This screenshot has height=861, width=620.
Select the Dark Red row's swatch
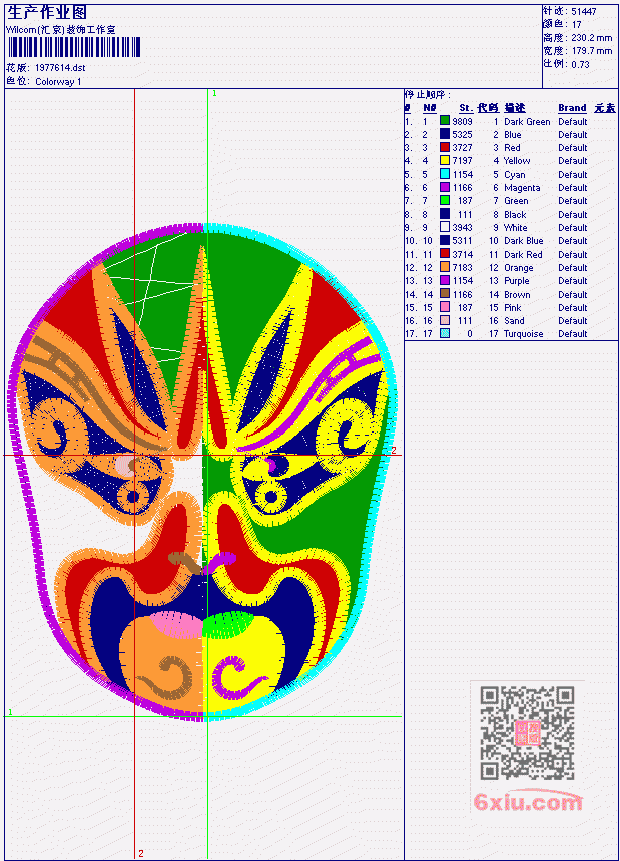[445, 254]
